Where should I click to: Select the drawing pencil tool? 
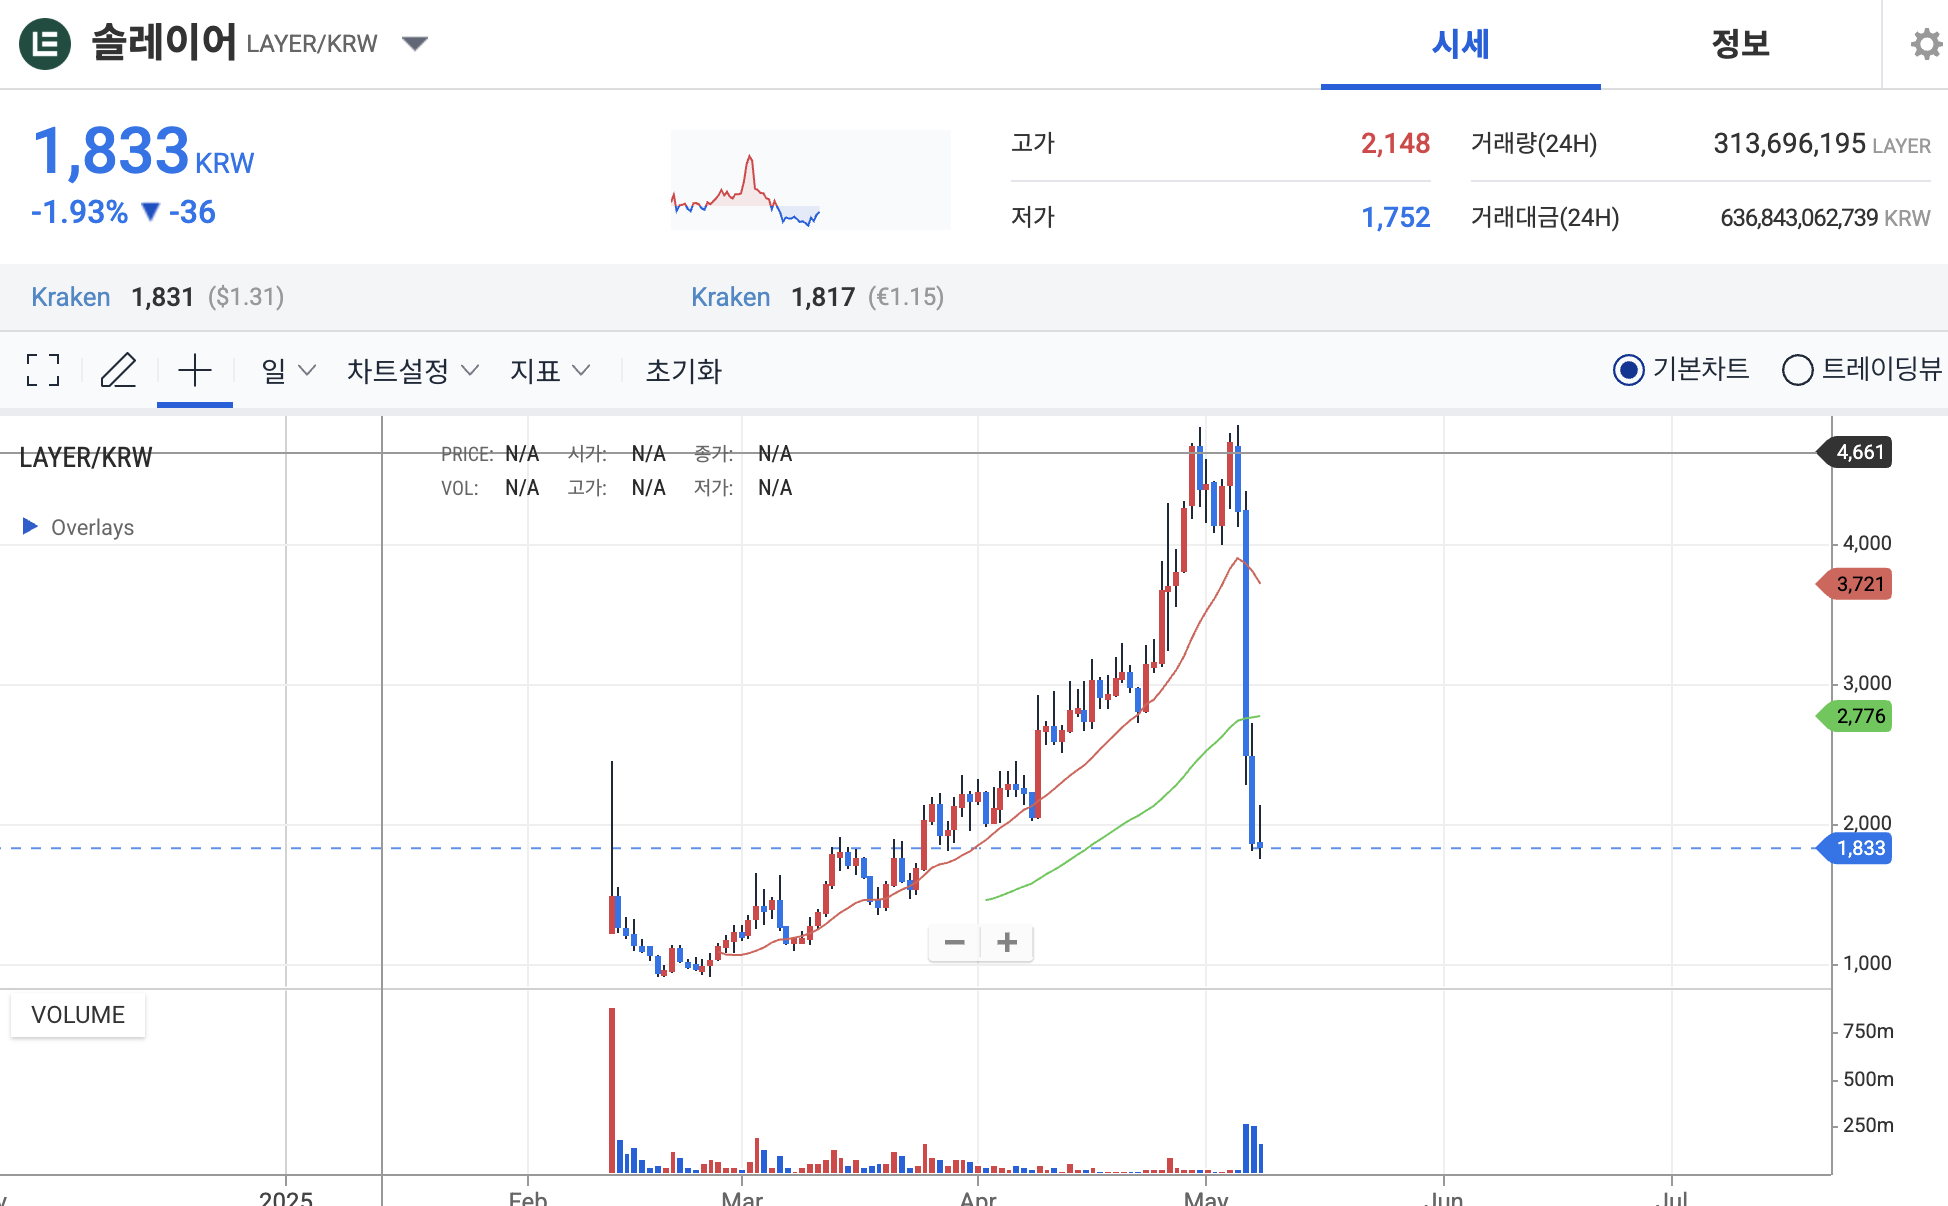click(x=119, y=370)
